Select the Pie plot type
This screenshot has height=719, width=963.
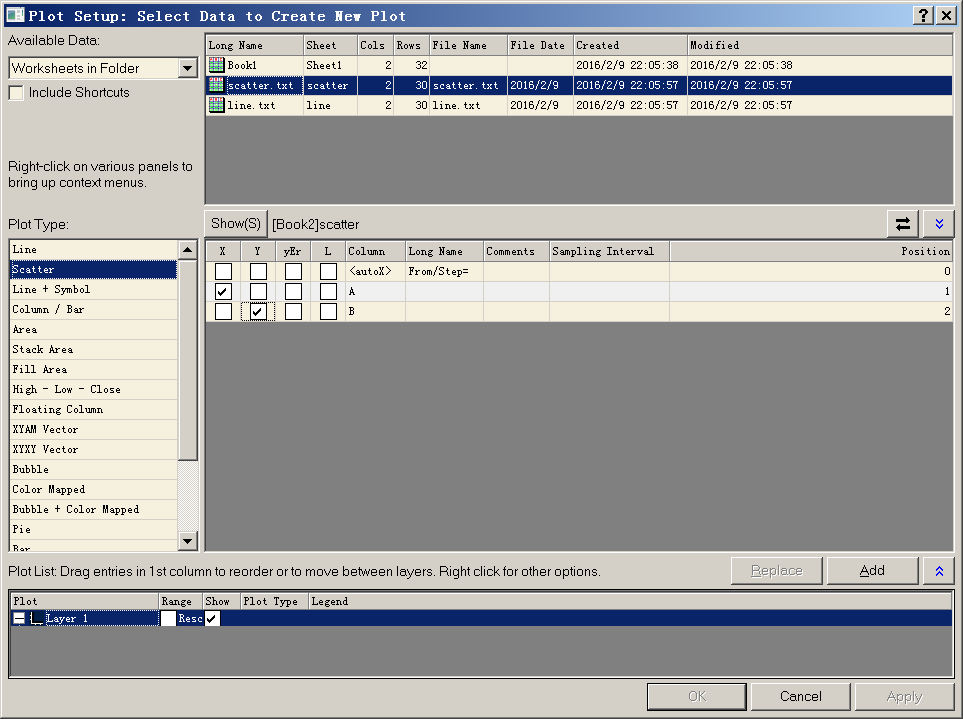click(94, 529)
